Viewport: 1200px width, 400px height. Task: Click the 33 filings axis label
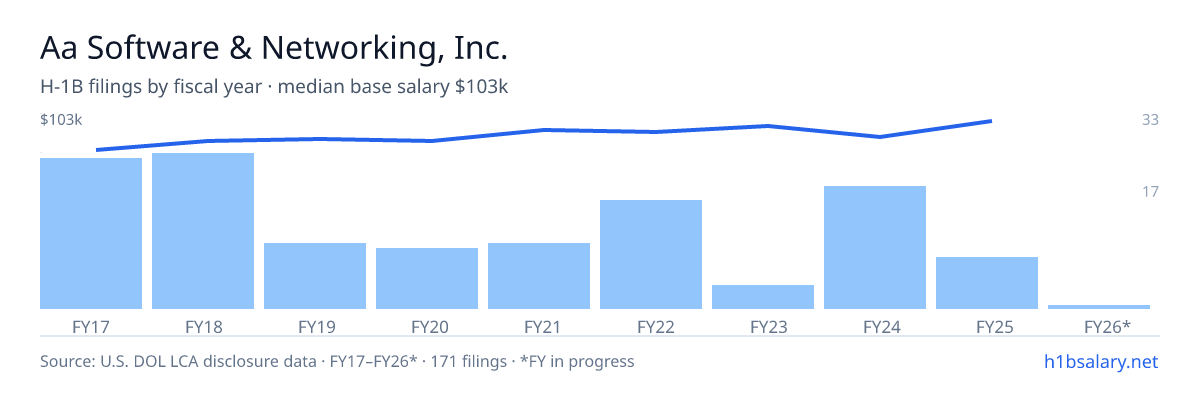(1150, 120)
